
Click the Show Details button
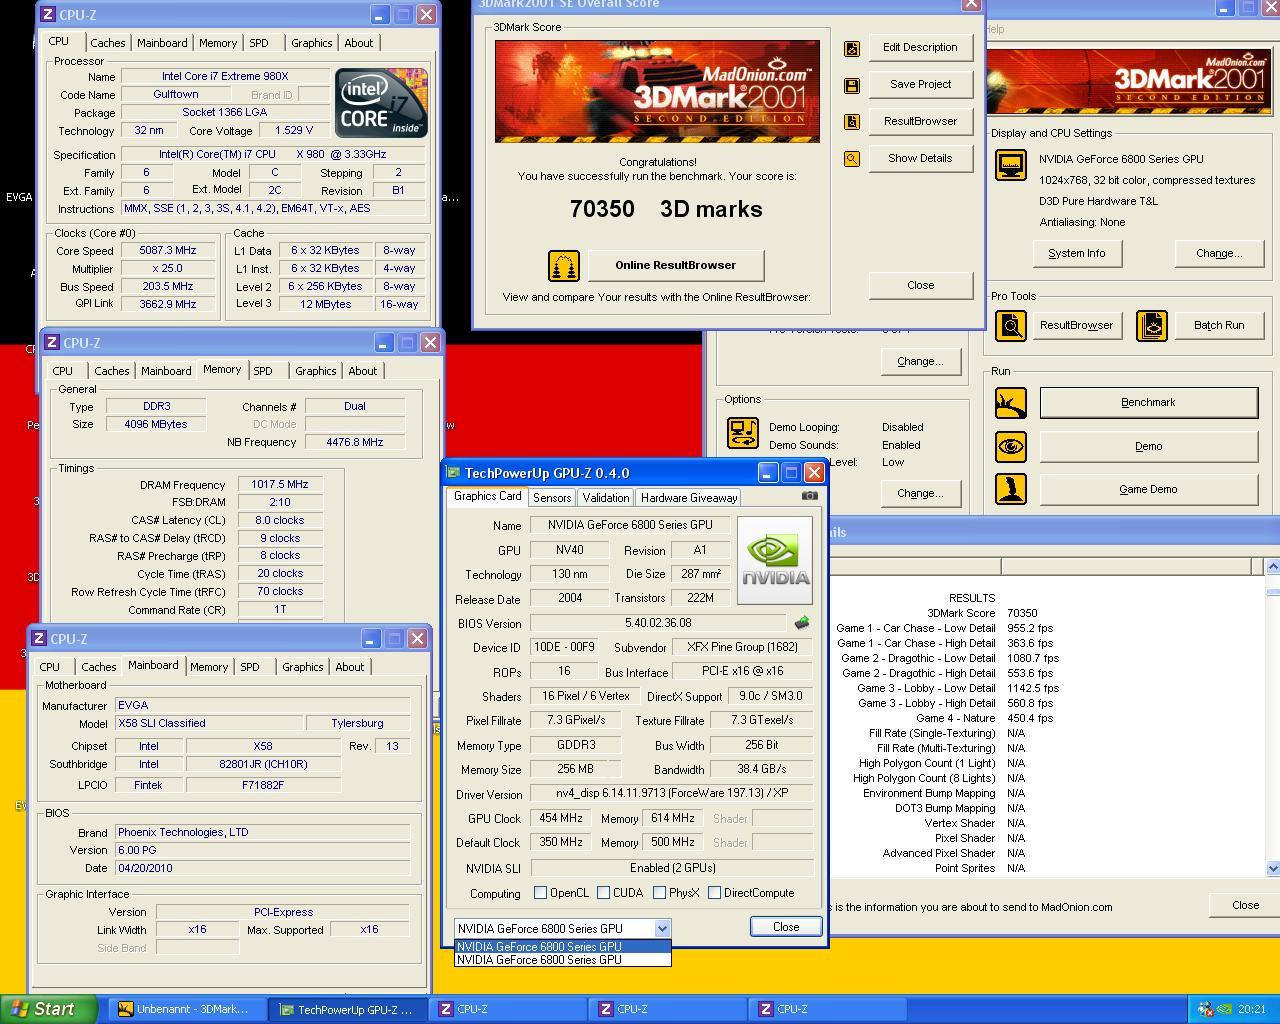click(920, 158)
